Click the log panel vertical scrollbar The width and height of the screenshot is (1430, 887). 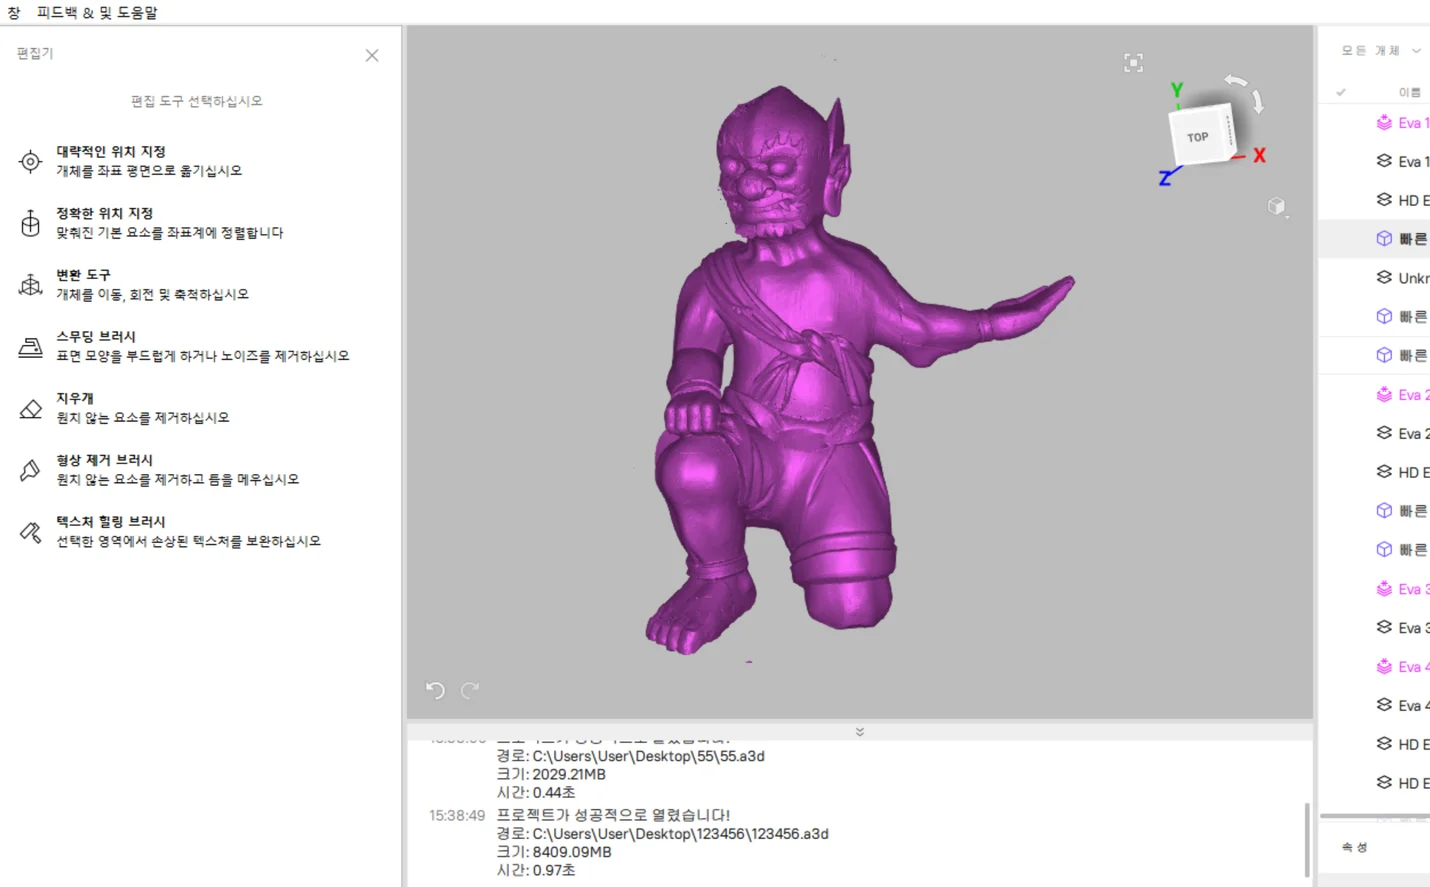1307,840
